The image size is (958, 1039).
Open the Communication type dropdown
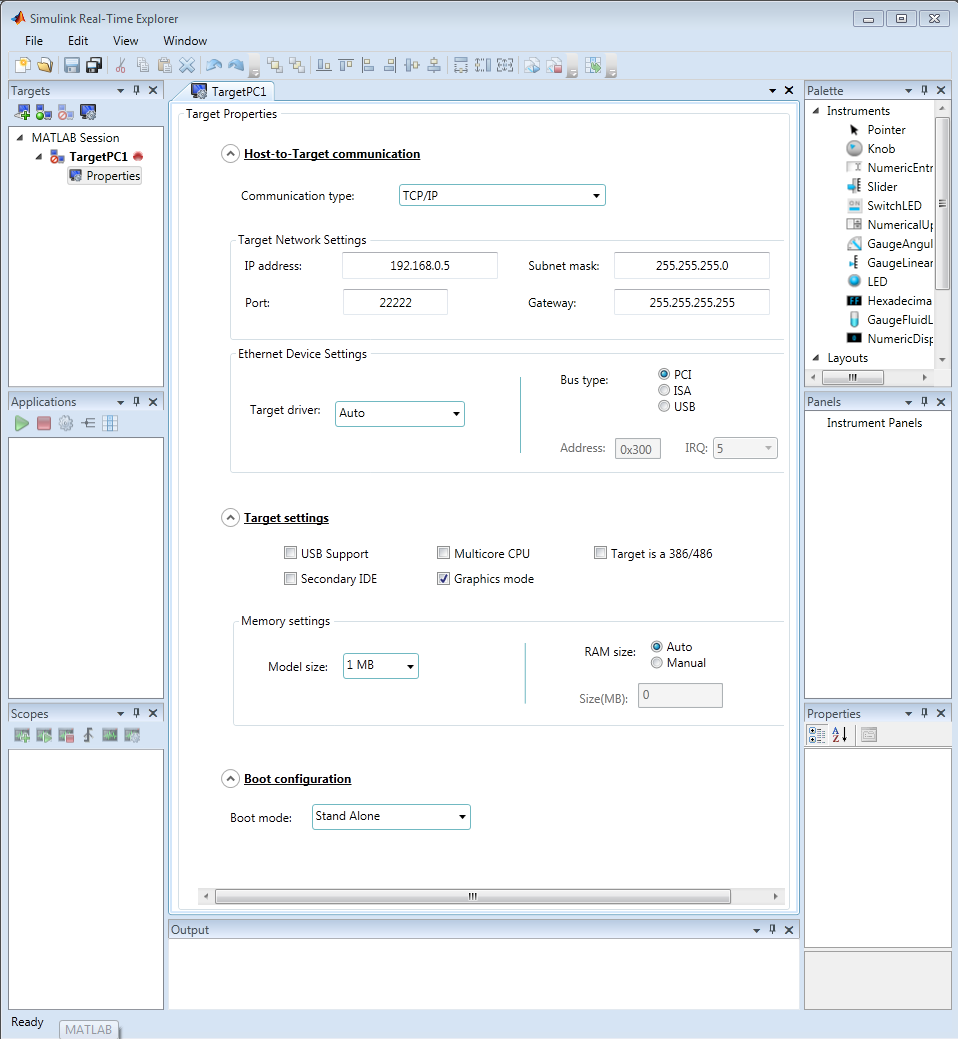[x=502, y=196]
